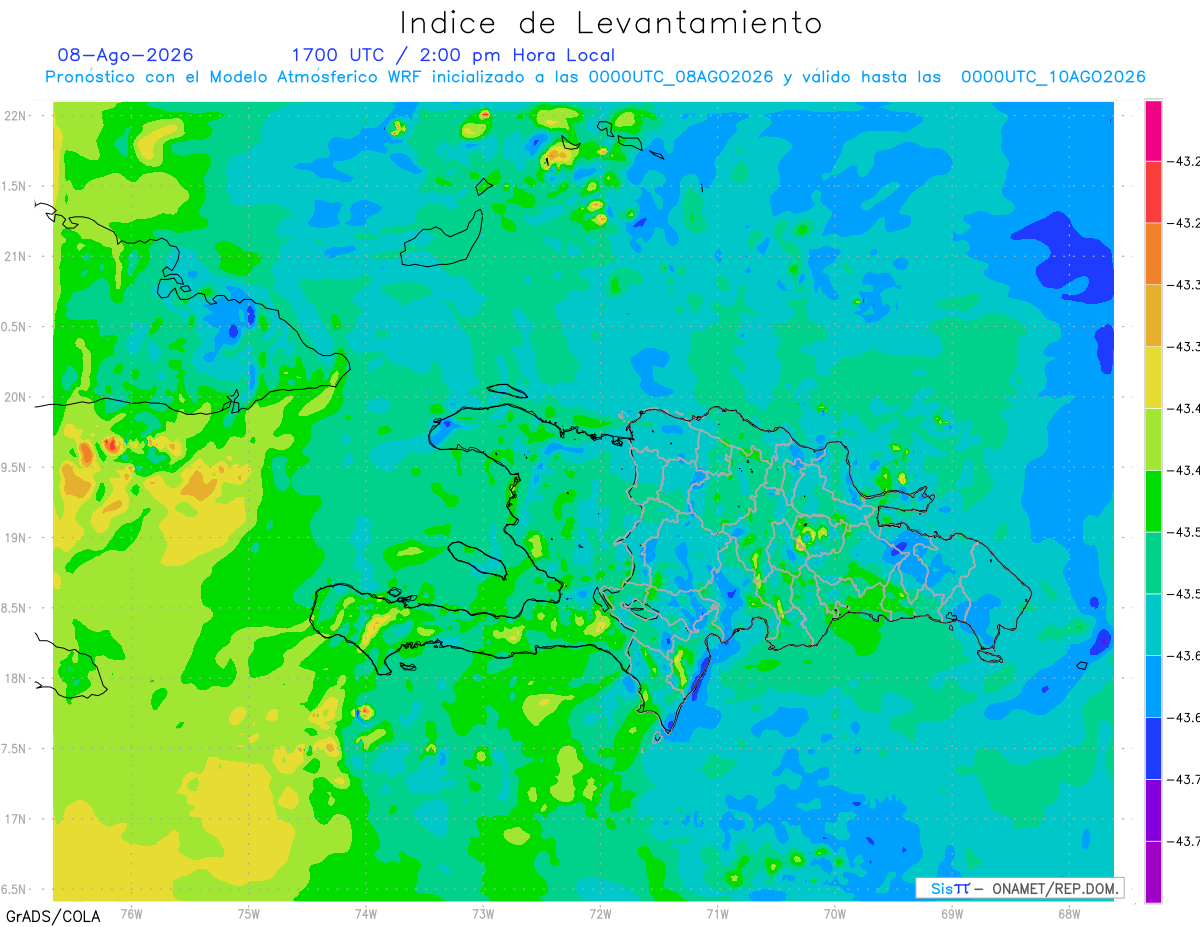Click the "SisTT - ONAMET/REP.DOM." attribution box
The image size is (1200, 927).
click(1020, 888)
